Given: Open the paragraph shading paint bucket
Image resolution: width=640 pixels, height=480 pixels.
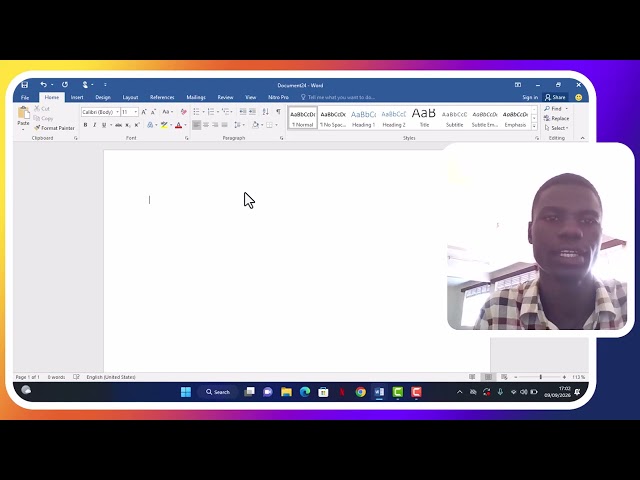Looking at the screenshot, I should 256,125.
